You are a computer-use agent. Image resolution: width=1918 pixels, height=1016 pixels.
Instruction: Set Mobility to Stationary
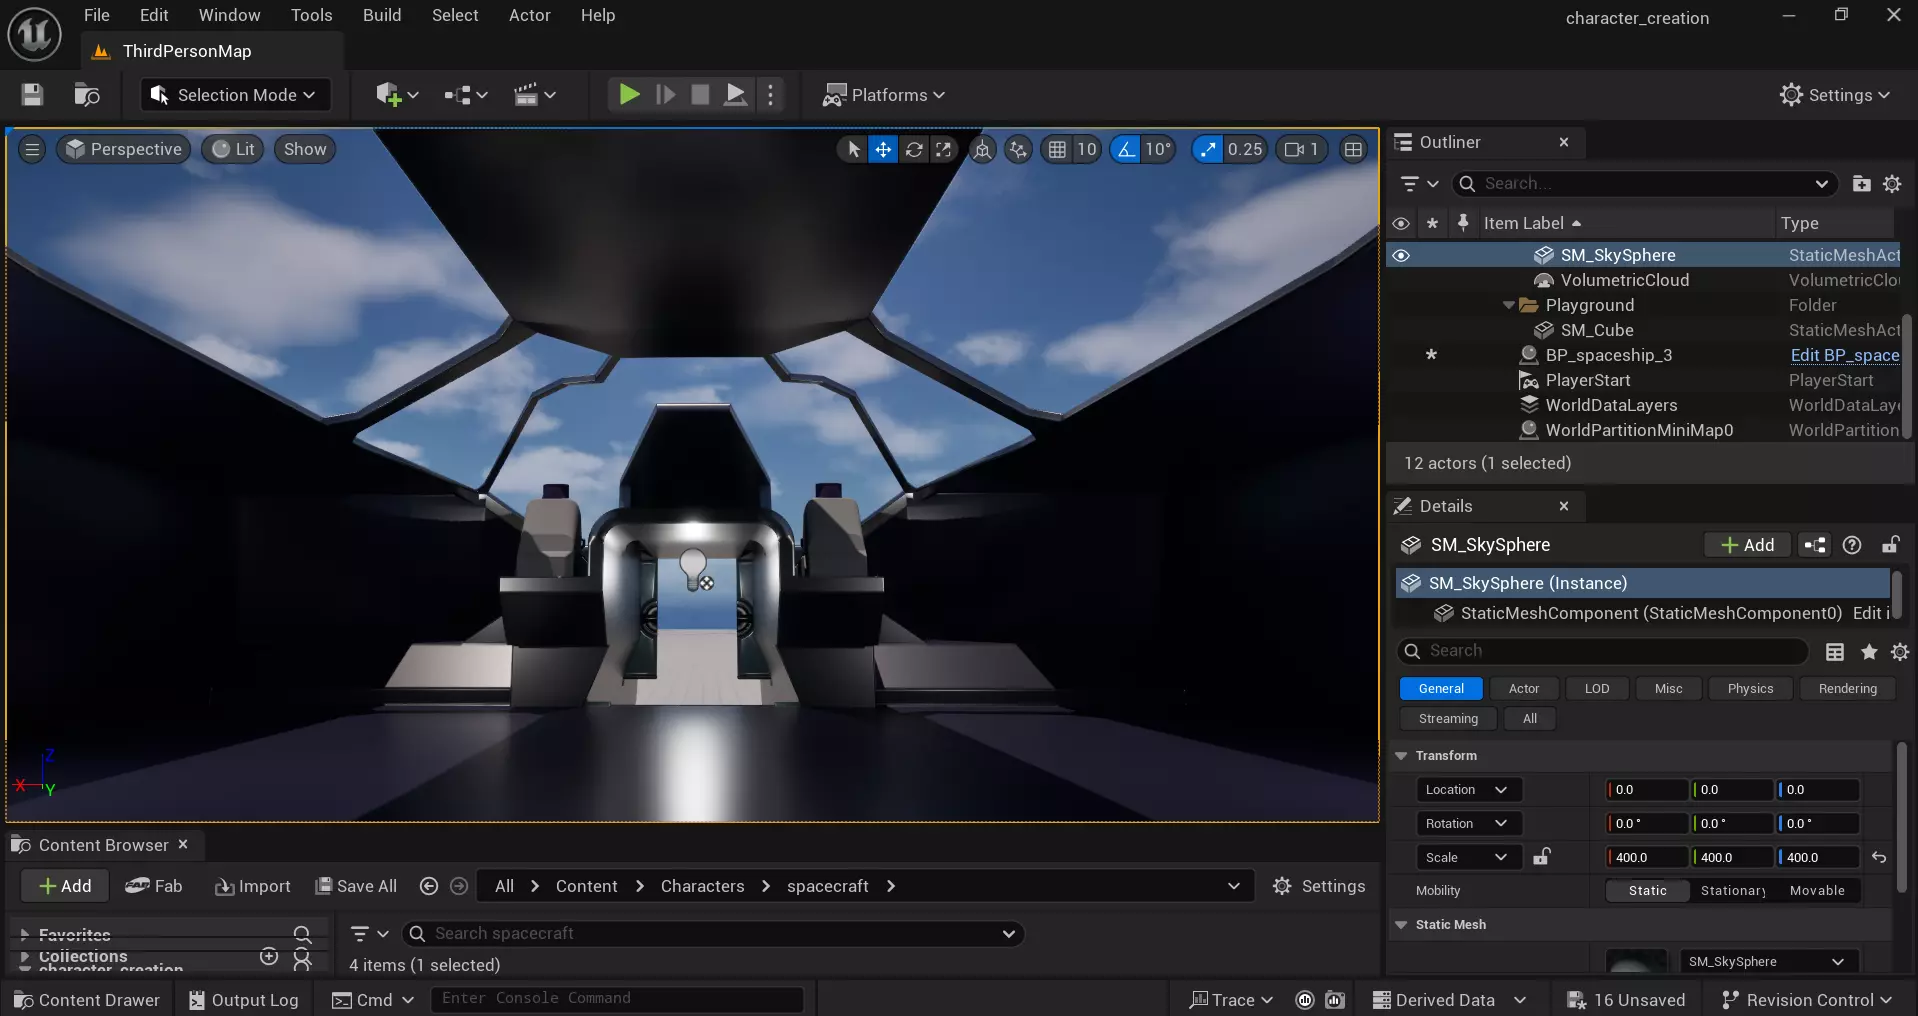pos(1733,891)
